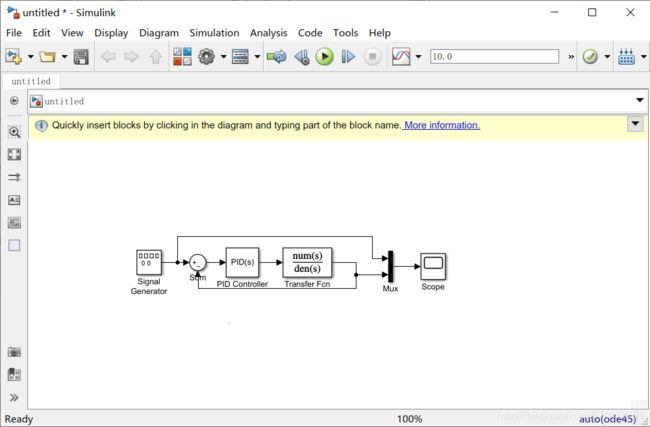650x427 pixels.
Task: Open the Simulation Data Inspector icon
Action: pos(401,56)
